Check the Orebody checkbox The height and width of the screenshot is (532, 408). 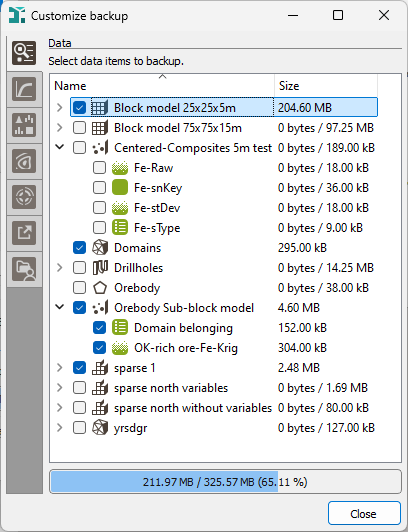79,288
